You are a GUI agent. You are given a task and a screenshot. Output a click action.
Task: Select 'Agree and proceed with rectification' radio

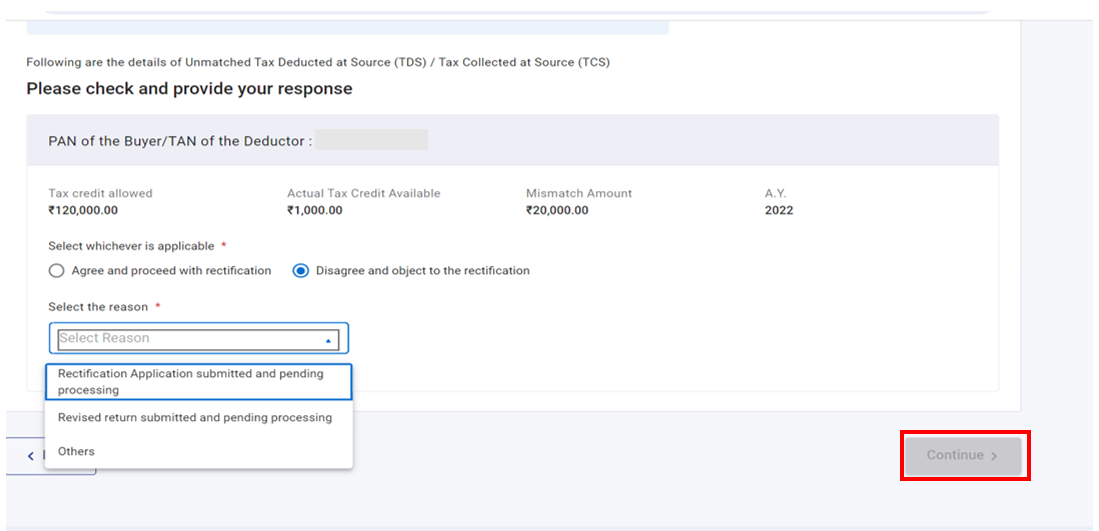(x=57, y=271)
